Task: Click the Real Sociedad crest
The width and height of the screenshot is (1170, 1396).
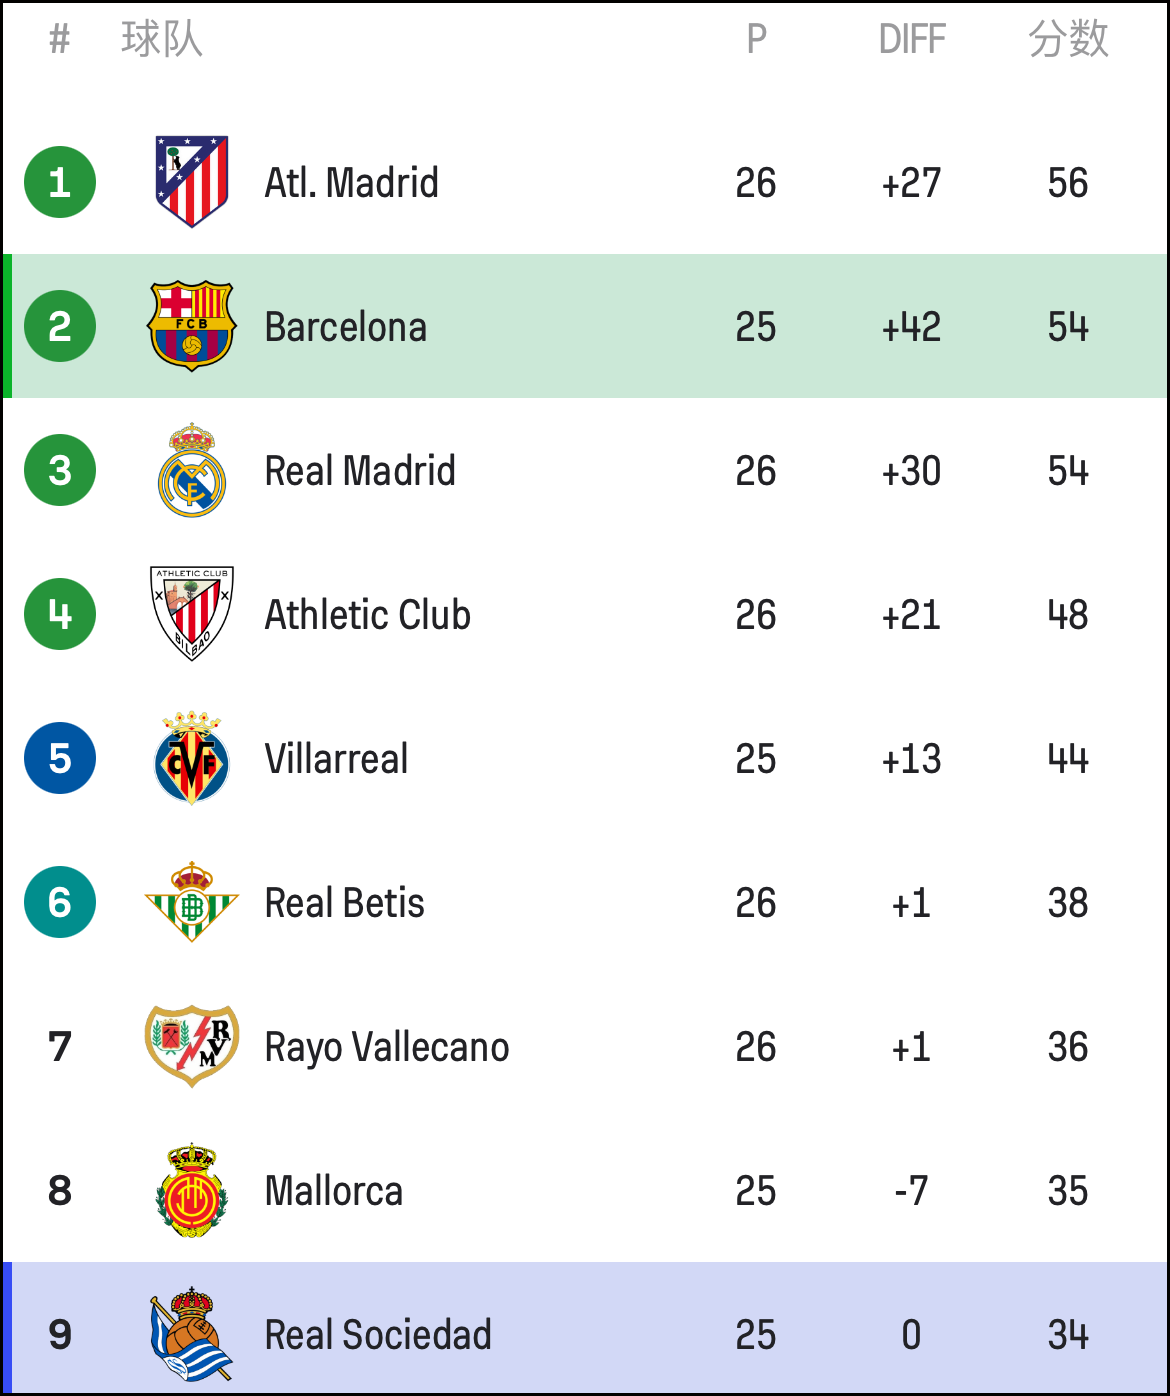Action: click(192, 1334)
